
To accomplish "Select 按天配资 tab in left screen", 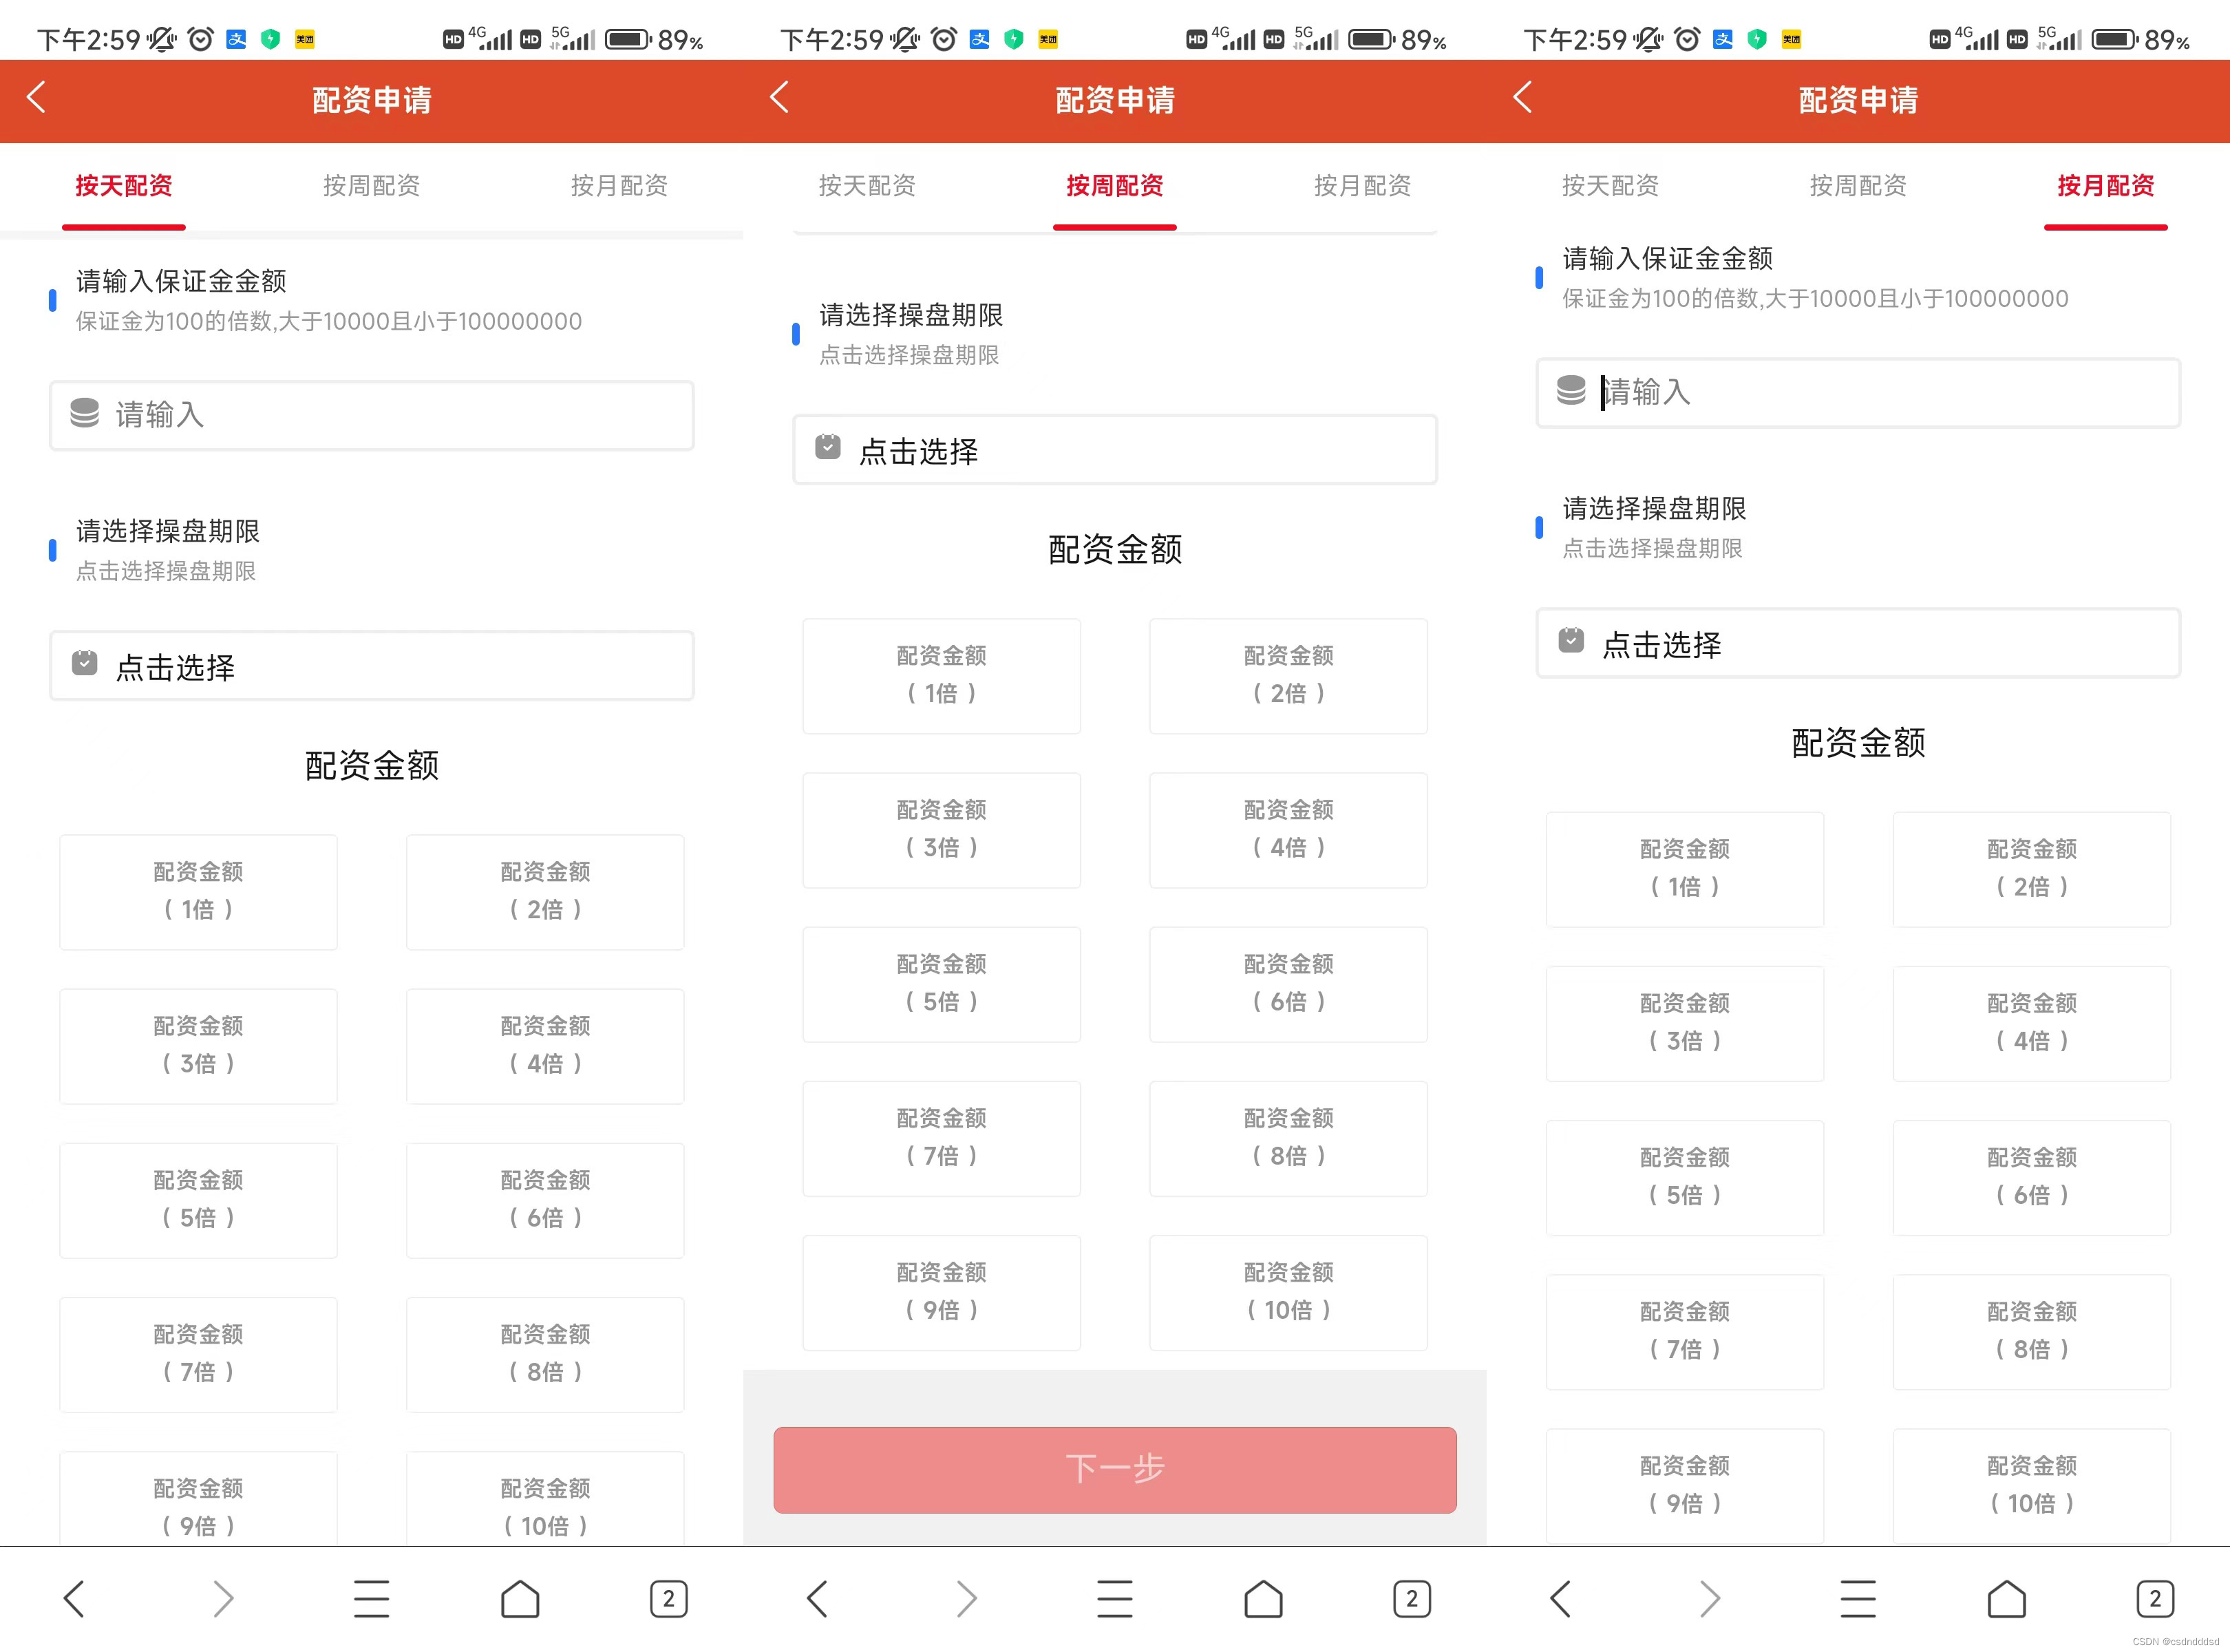I will click(x=124, y=185).
